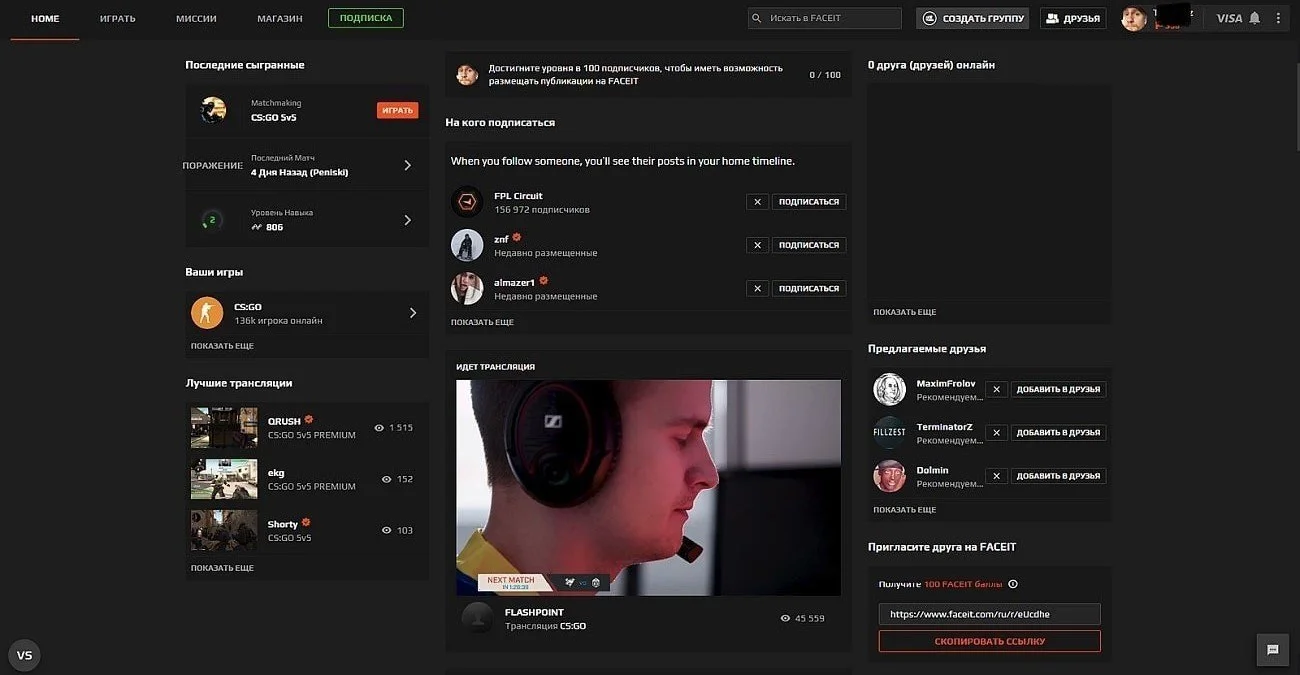The width and height of the screenshot is (1300, 675).
Task: Go to the HOME tab
Action: click(x=45, y=18)
